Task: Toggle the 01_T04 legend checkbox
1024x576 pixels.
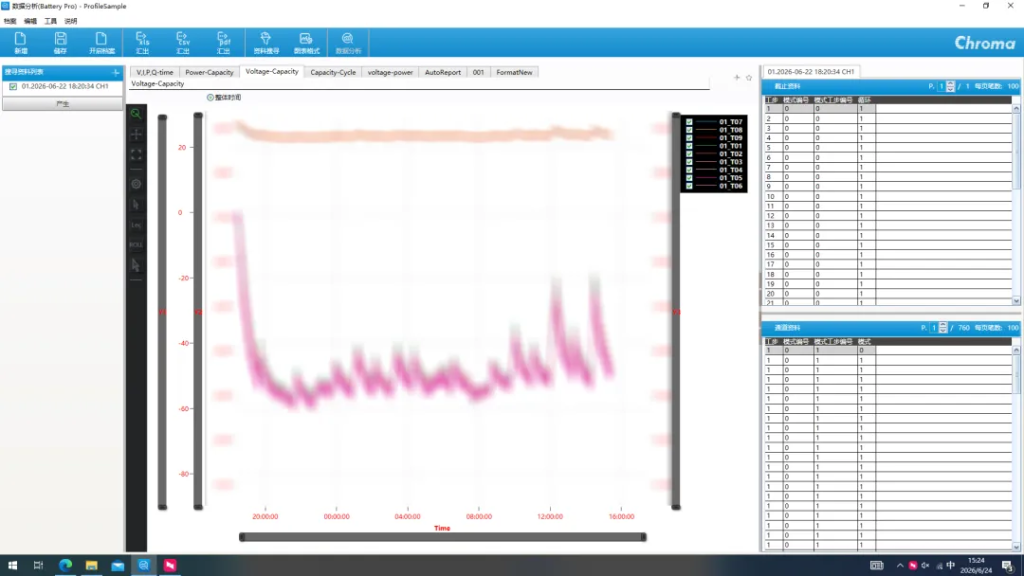Action: pos(689,170)
